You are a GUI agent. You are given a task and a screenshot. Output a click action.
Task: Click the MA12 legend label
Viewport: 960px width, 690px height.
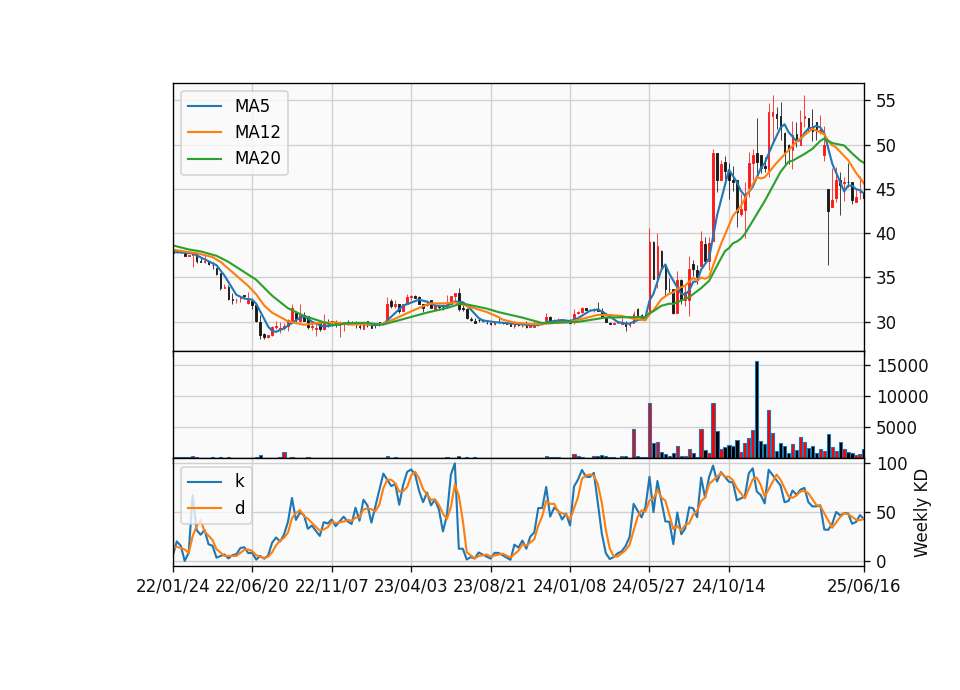click(x=257, y=132)
